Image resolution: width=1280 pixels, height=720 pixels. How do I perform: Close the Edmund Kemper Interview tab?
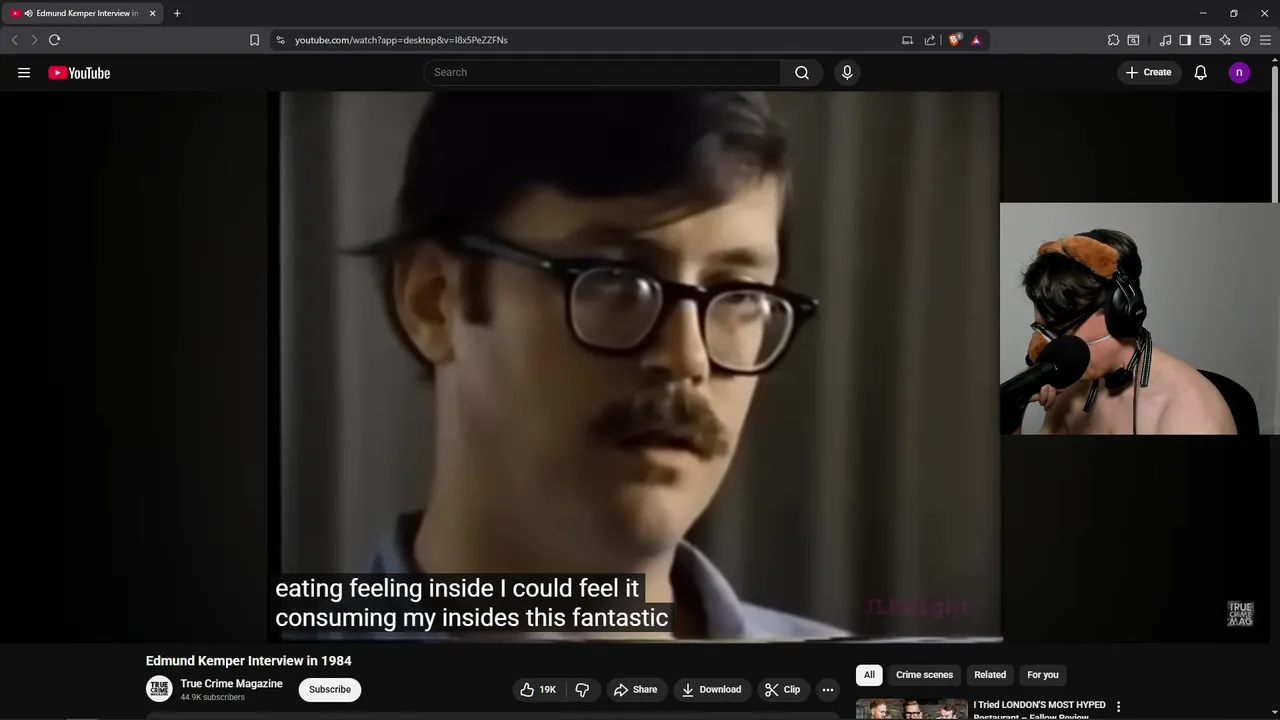(x=152, y=13)
